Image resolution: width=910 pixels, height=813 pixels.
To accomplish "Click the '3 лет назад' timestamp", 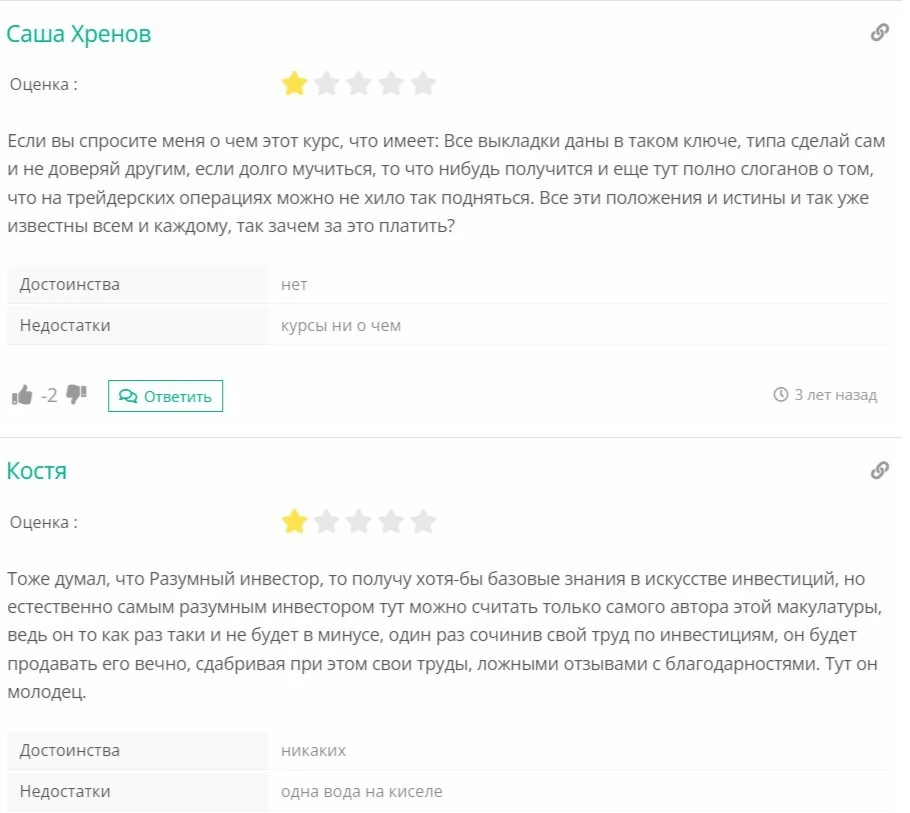I will point(835,395).
